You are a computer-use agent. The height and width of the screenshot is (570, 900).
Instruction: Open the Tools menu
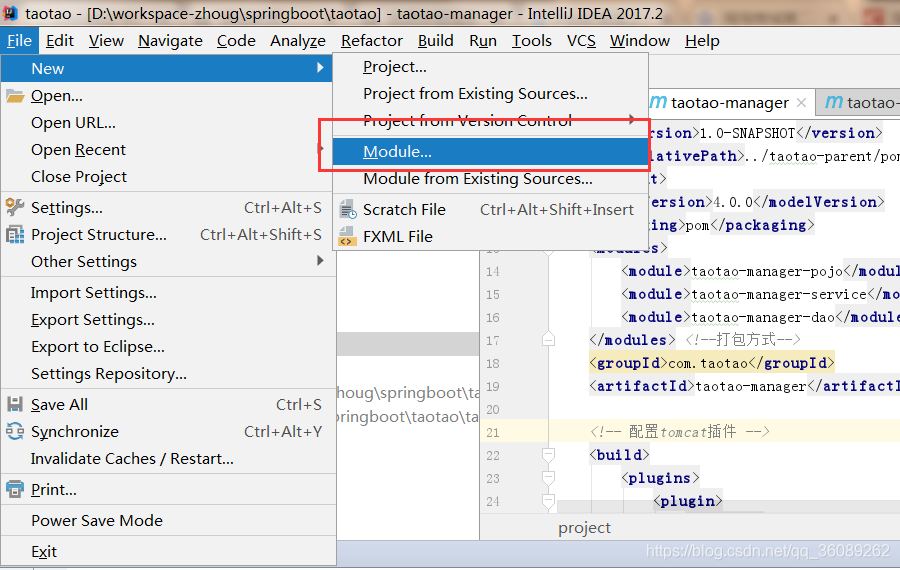(x=532, y=41)
